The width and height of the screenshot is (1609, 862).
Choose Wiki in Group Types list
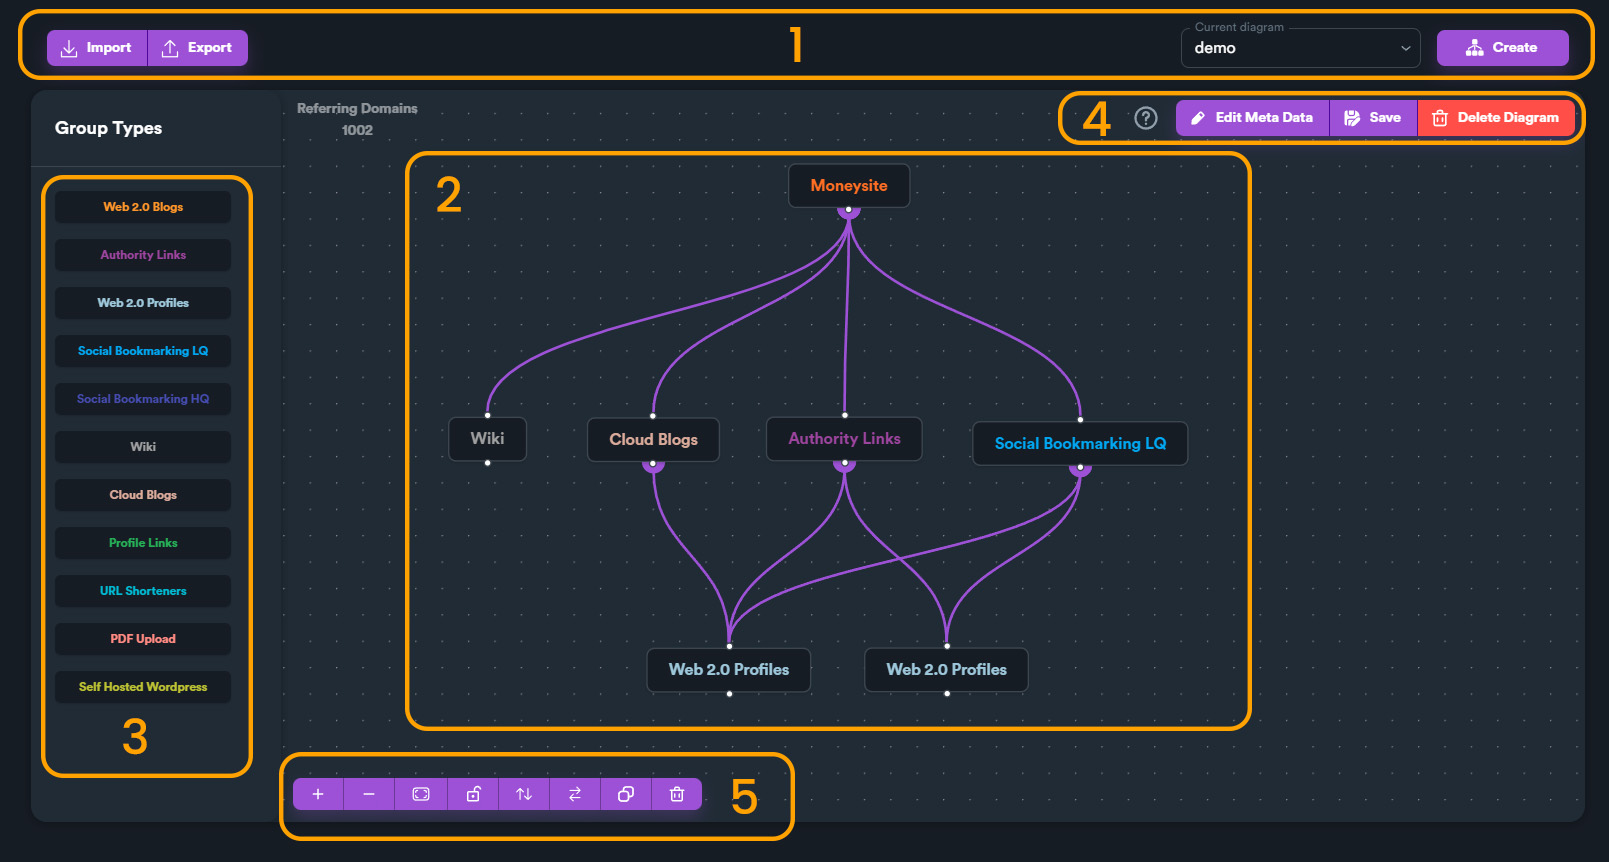[x=143, y=447]
